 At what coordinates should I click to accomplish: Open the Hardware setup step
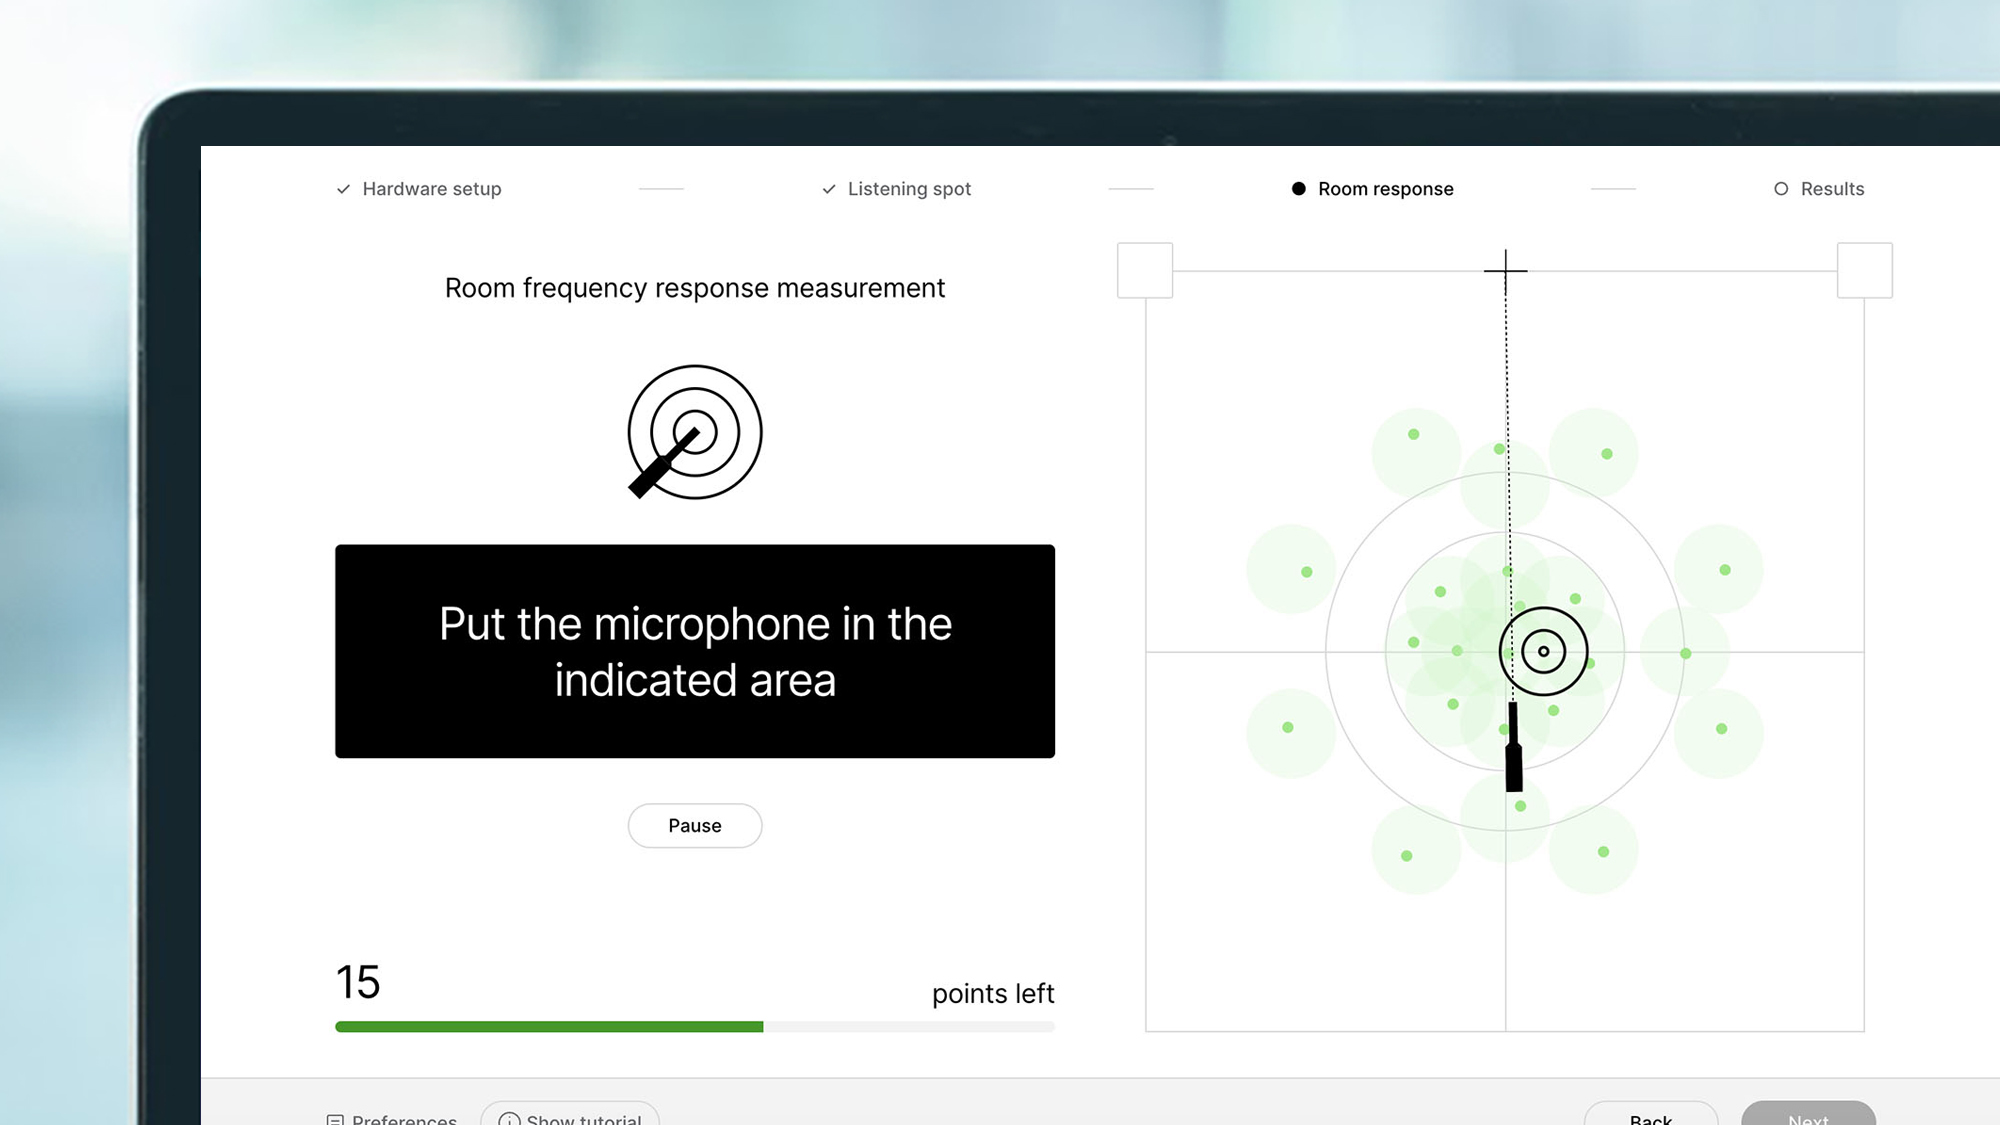click(x=431, y=189)
